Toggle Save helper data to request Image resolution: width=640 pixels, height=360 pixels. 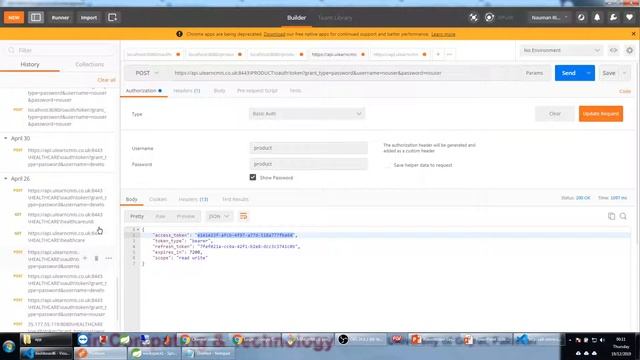point(387,165)
